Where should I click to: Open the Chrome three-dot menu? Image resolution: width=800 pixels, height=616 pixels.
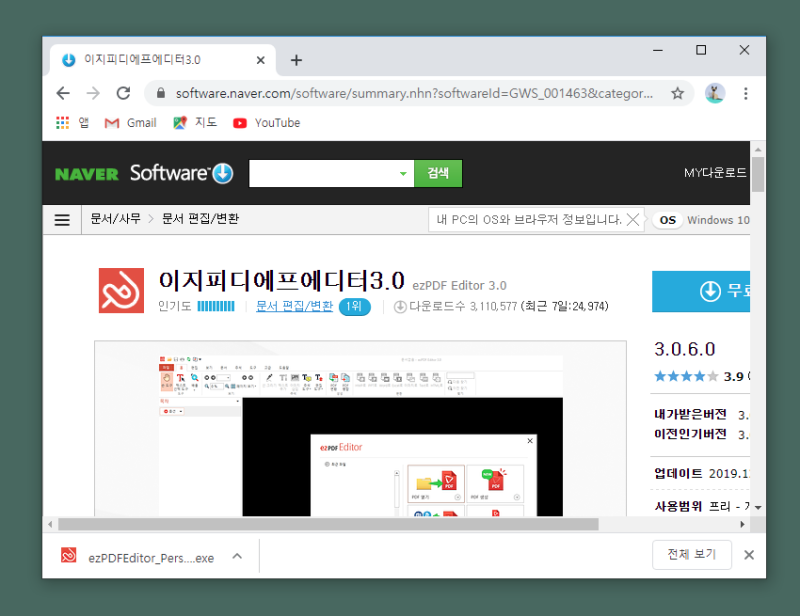(x=745, y=93)
